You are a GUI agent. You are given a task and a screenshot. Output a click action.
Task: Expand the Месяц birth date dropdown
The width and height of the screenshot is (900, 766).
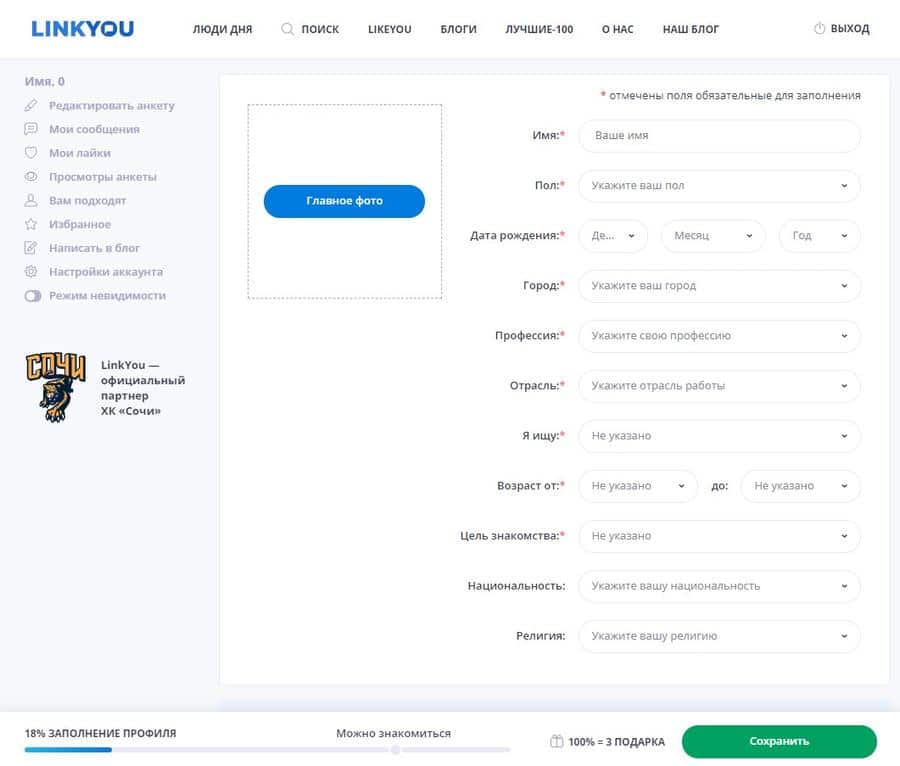click(x=713, y=236)
